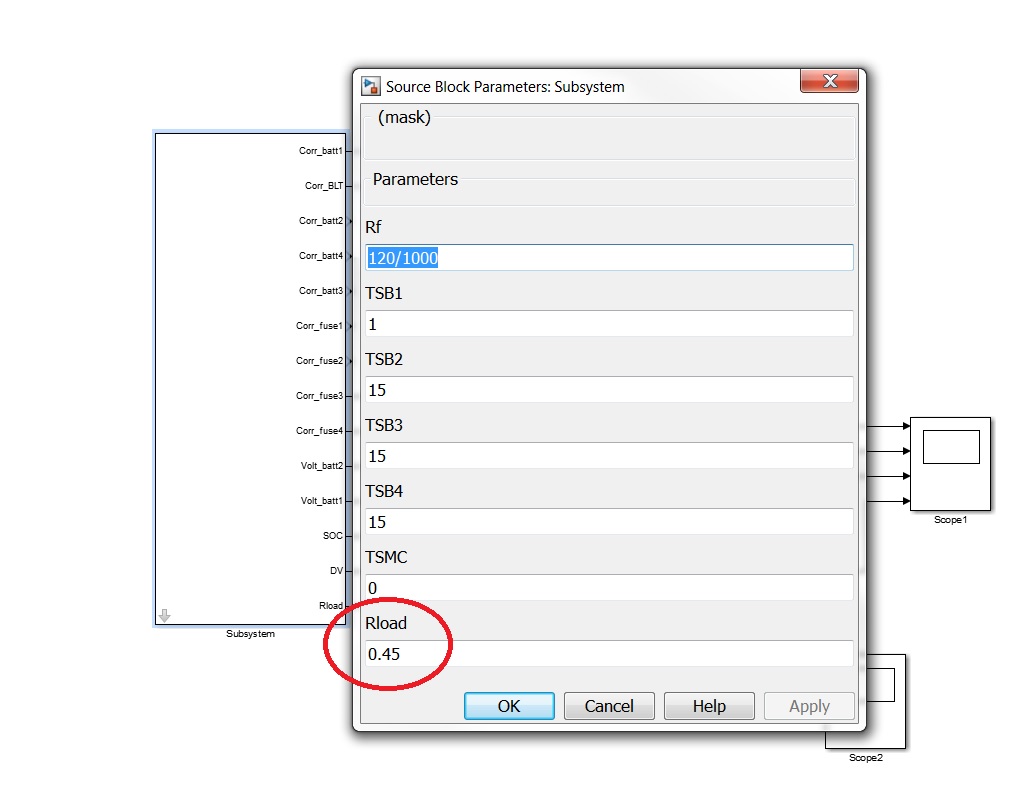Click the TSB4 input box
Screen dimensions: 1015x808
[608, 522]
